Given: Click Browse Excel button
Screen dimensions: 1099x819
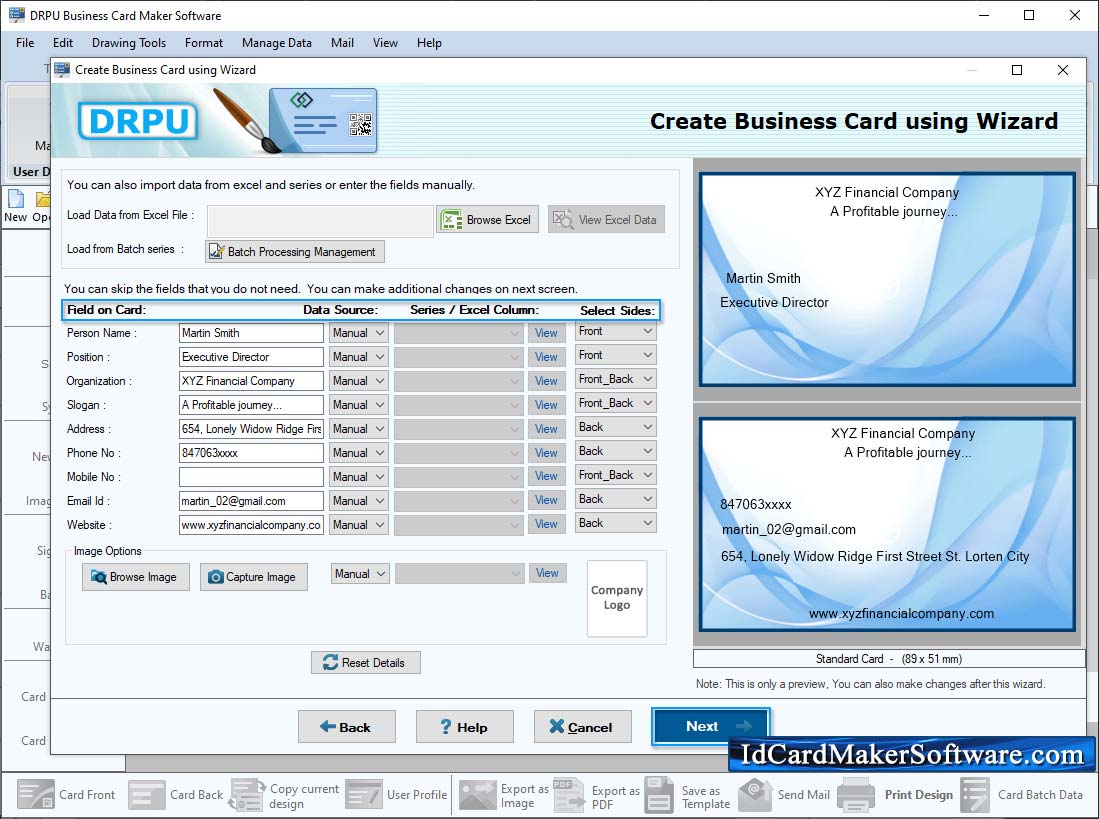Looking at the screenshot, I should [488, 220].
